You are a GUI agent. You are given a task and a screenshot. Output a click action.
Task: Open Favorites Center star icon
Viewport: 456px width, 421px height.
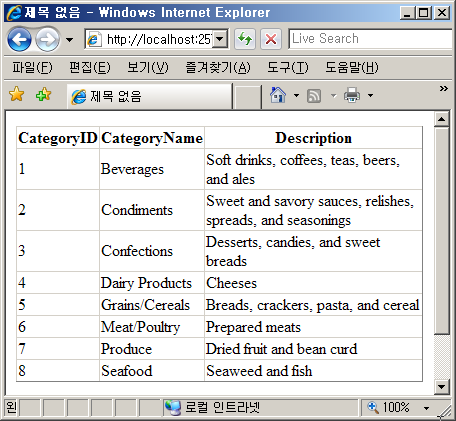point(16,94)
